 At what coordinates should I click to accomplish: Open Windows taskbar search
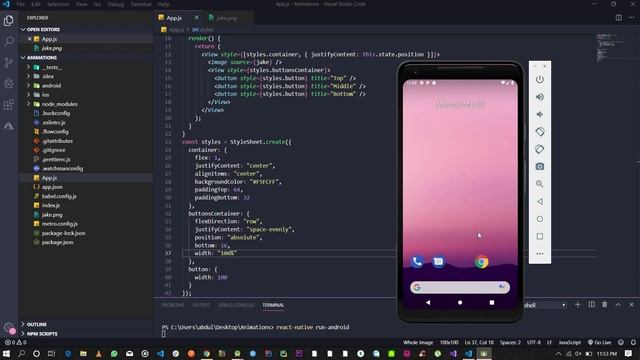pyautogui.click(x=21, y=353)
